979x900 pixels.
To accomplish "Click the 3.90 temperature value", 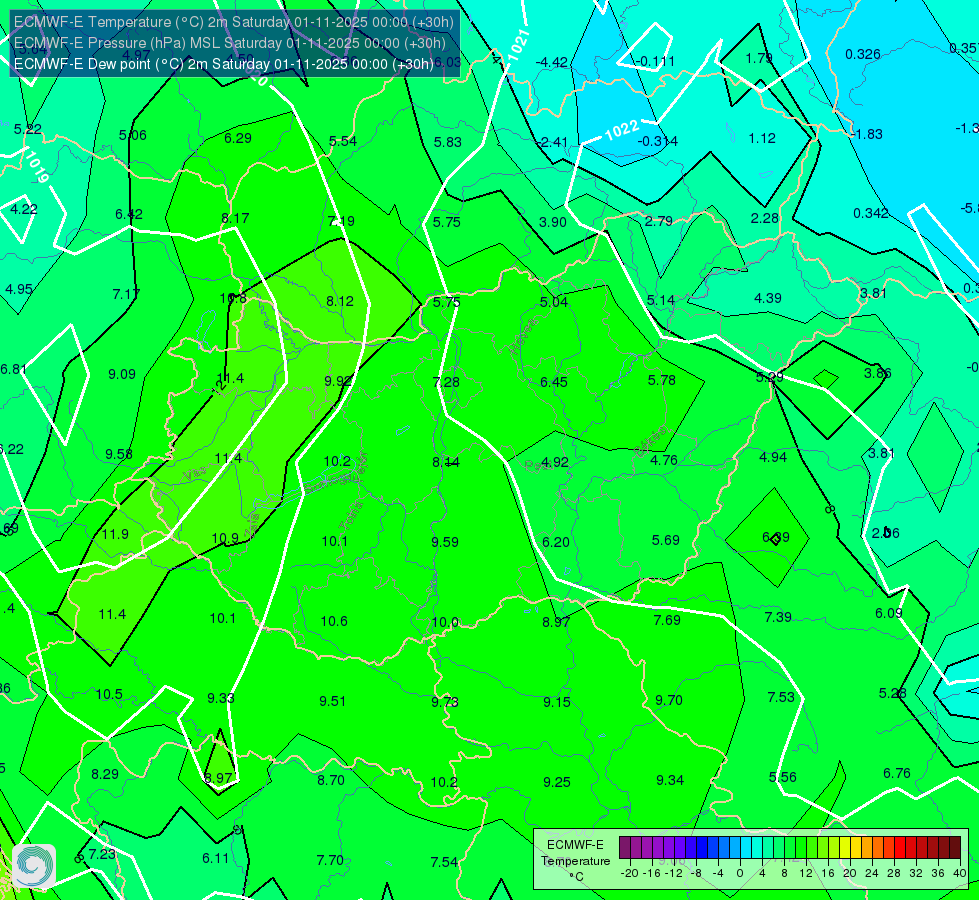I will tap(553, 222).
